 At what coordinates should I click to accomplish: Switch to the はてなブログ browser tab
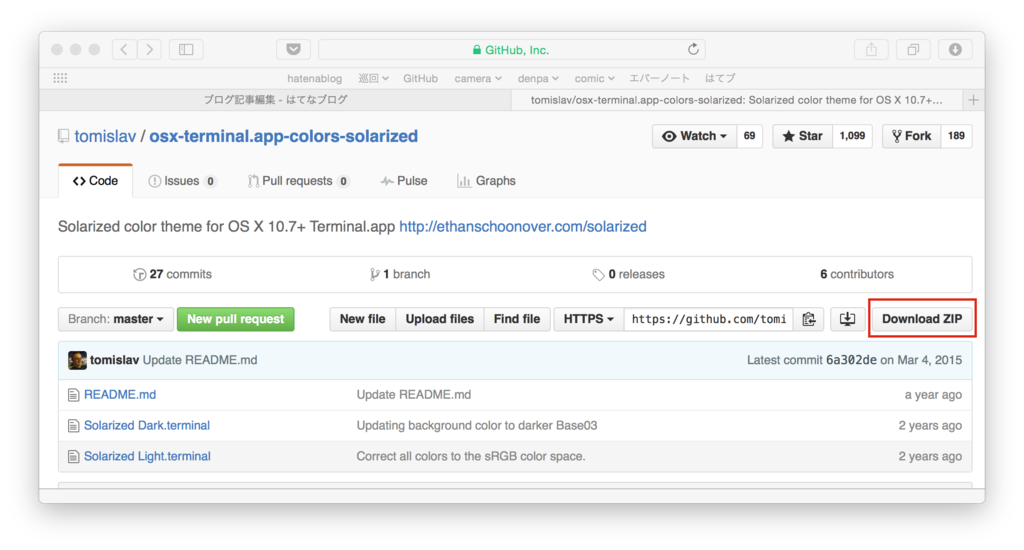[275, 100]
